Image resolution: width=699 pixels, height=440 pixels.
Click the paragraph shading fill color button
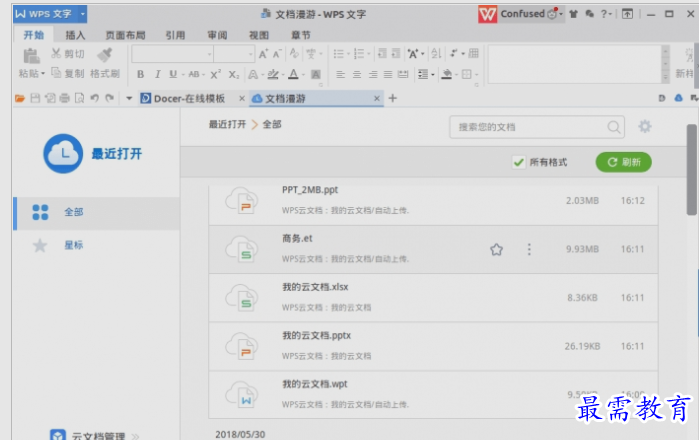point(446,74)
